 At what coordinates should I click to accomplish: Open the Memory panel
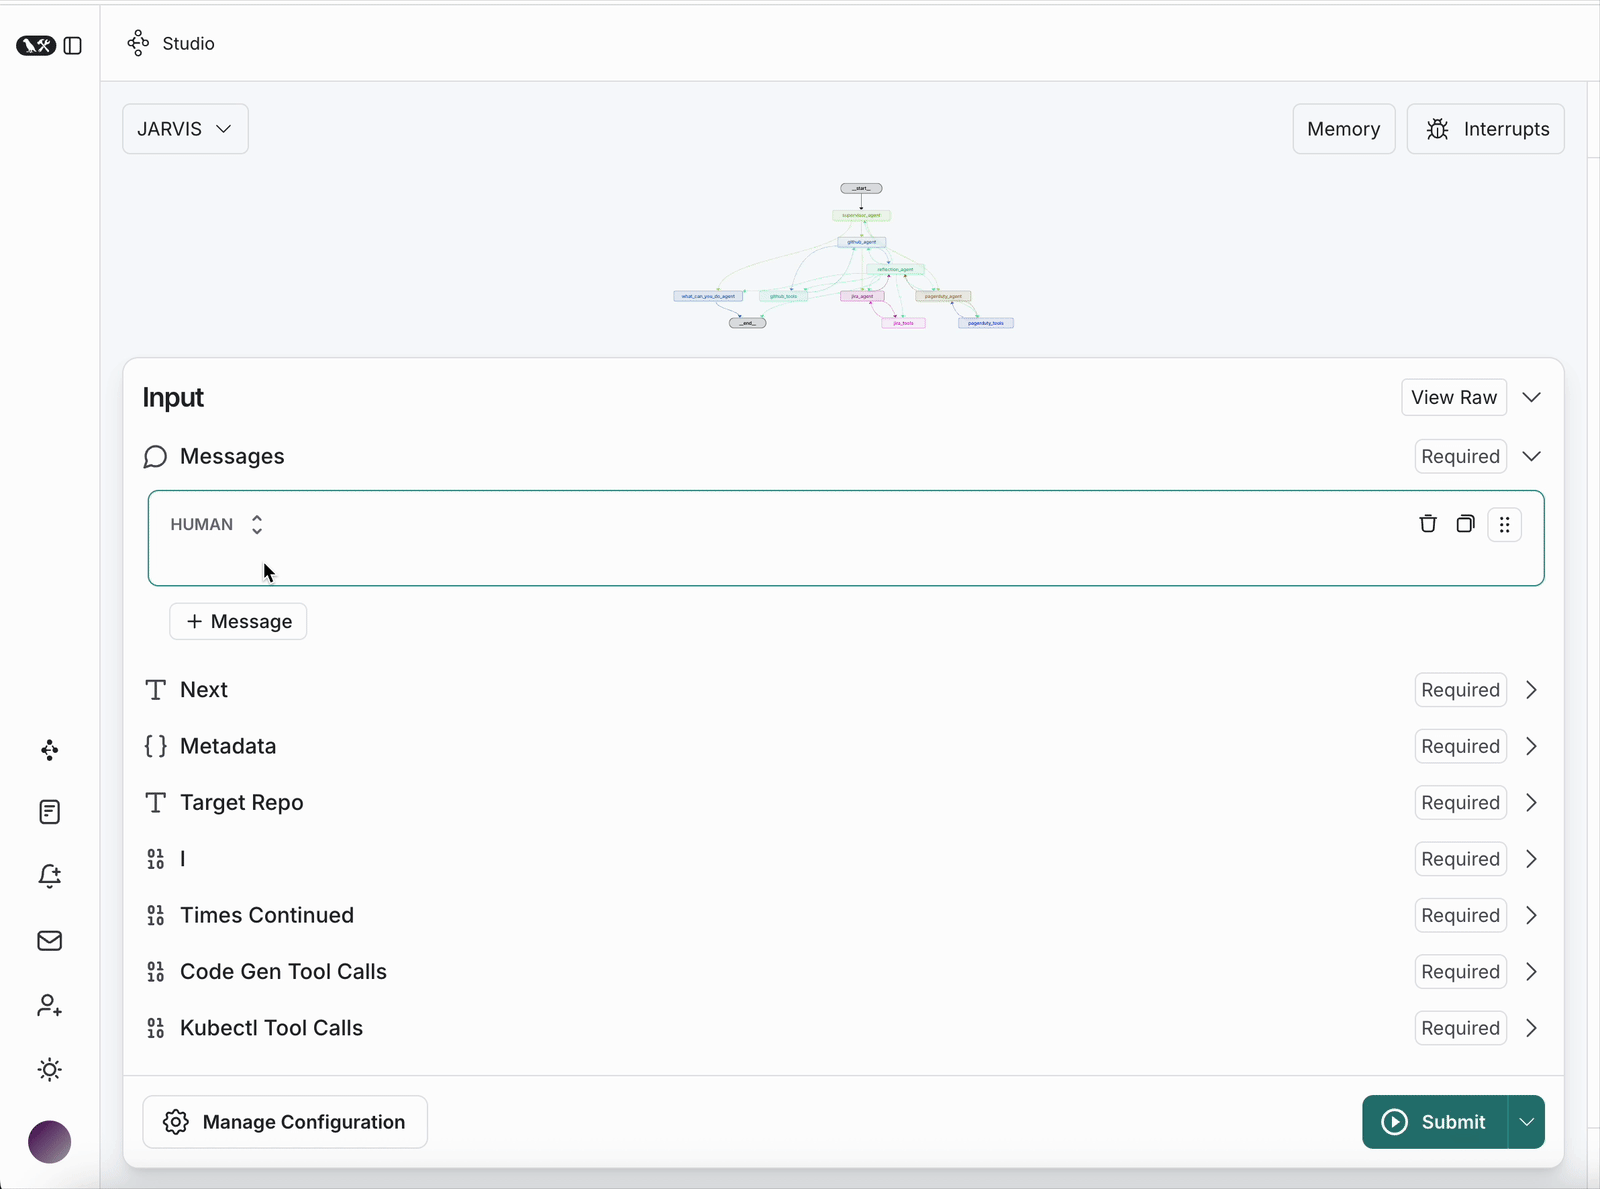coord(1343,129)
